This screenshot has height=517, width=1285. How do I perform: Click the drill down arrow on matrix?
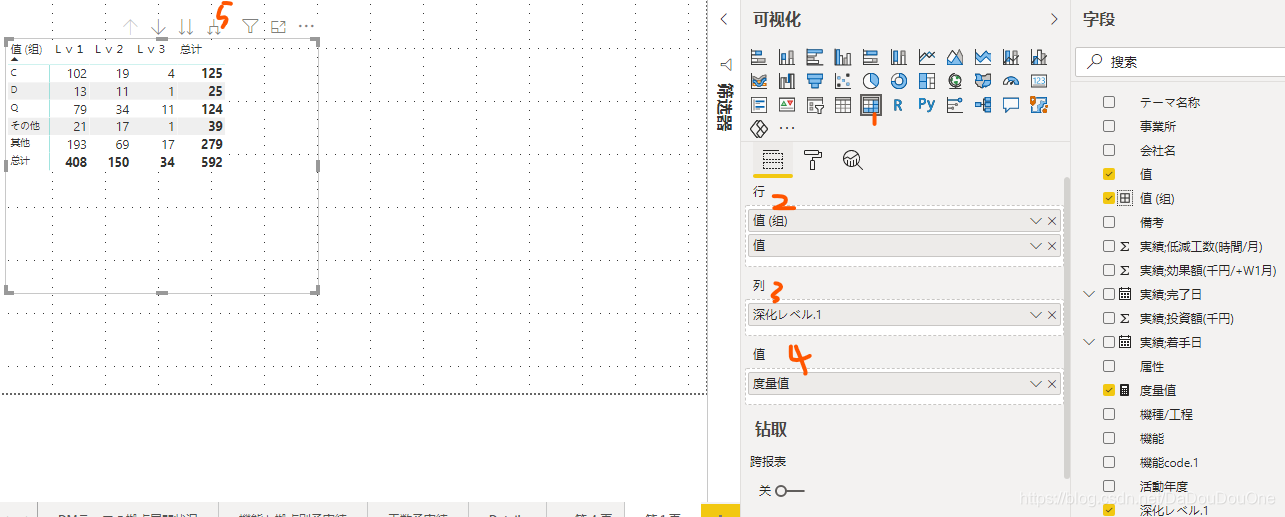point(158,27)
